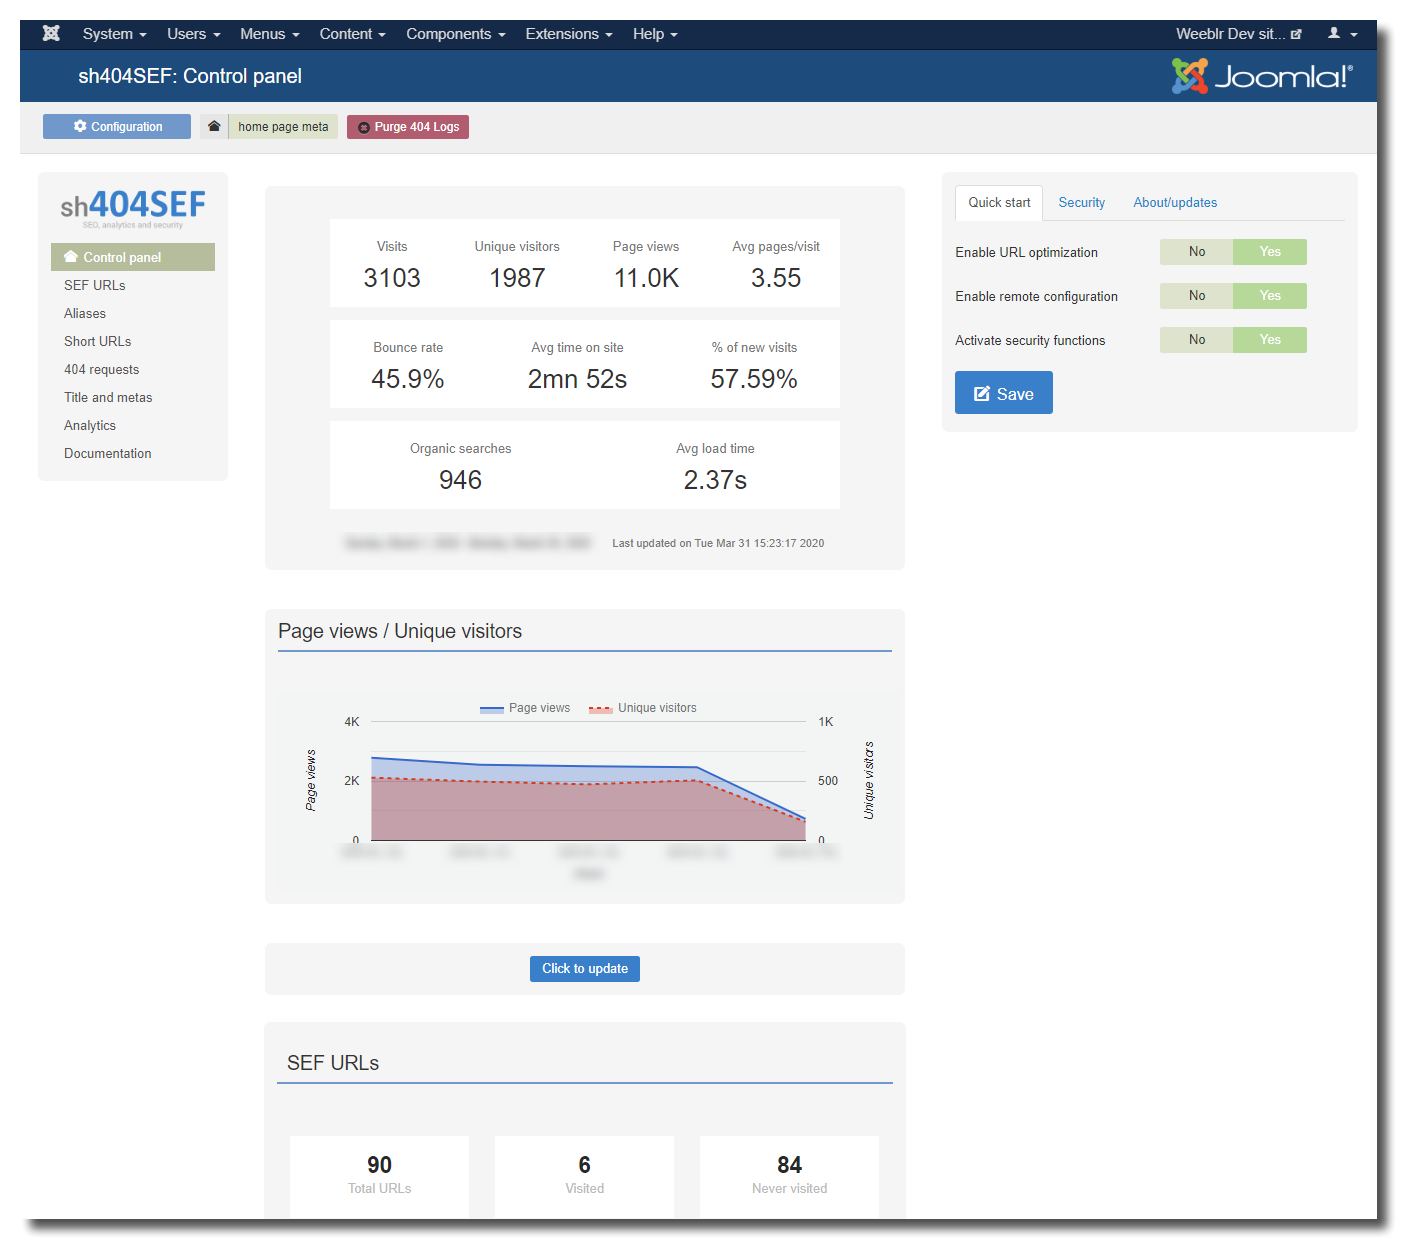Open Title and metas in the sidebar
Screen dimensions: 1407x1249
[x=108, y=397]
